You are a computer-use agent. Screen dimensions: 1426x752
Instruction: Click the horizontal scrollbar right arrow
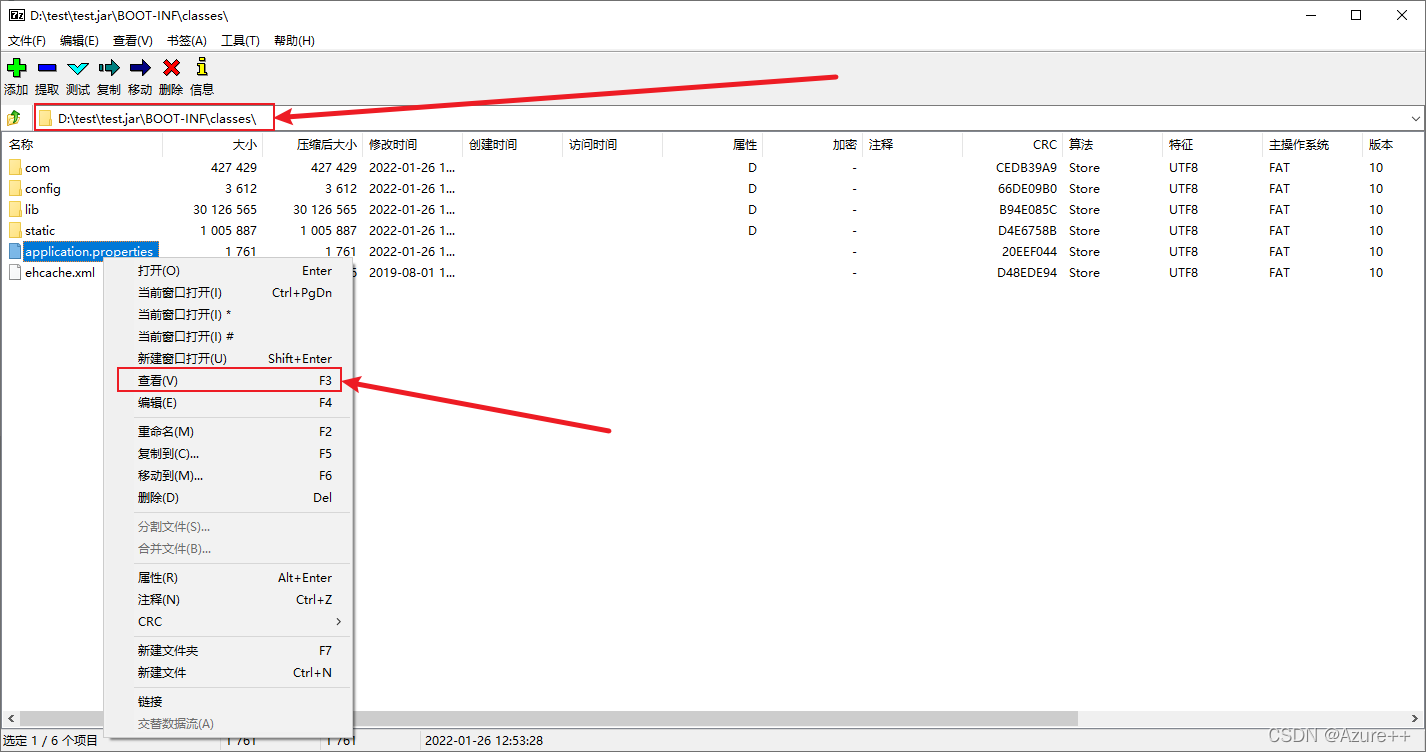click(x=1417, y=719)
